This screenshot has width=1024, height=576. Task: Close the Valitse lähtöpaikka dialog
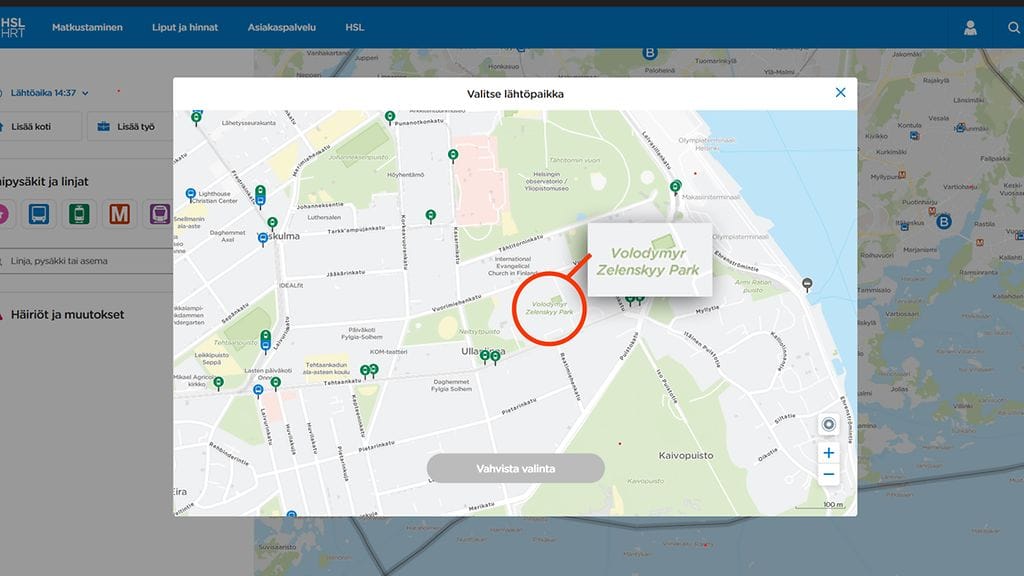(x=840, y=93)
